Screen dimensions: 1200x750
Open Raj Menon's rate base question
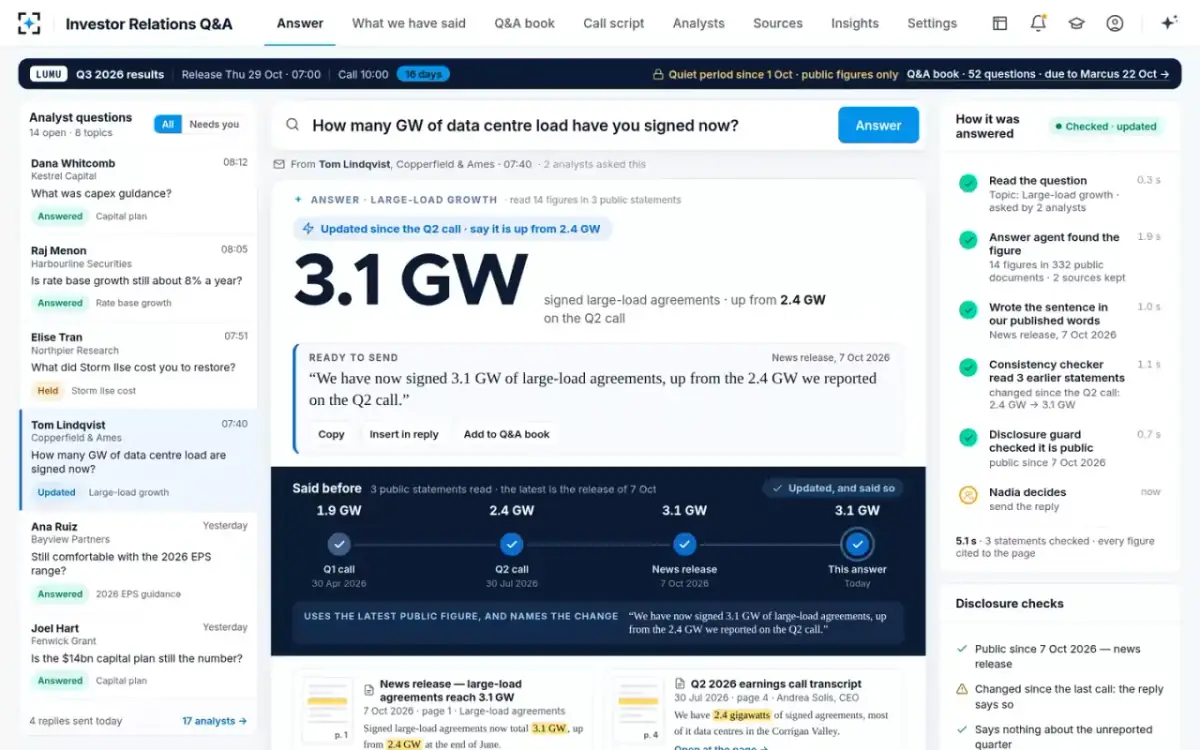(138, 276)
